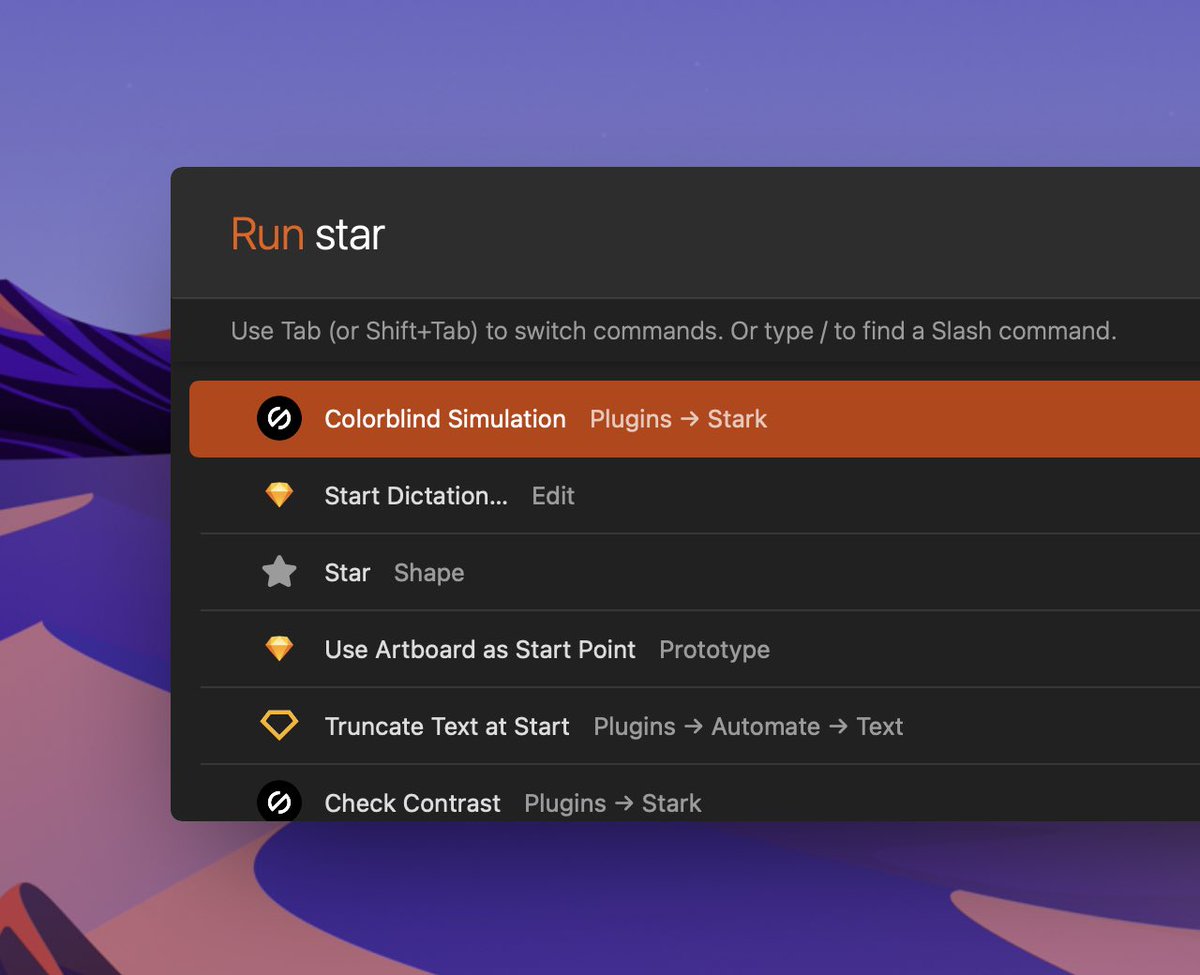Click the Stark icon beside Colorblind Simulation
Image resolution: width=1200 pixels, height=975 pixels.
click(x=279, y=419)
